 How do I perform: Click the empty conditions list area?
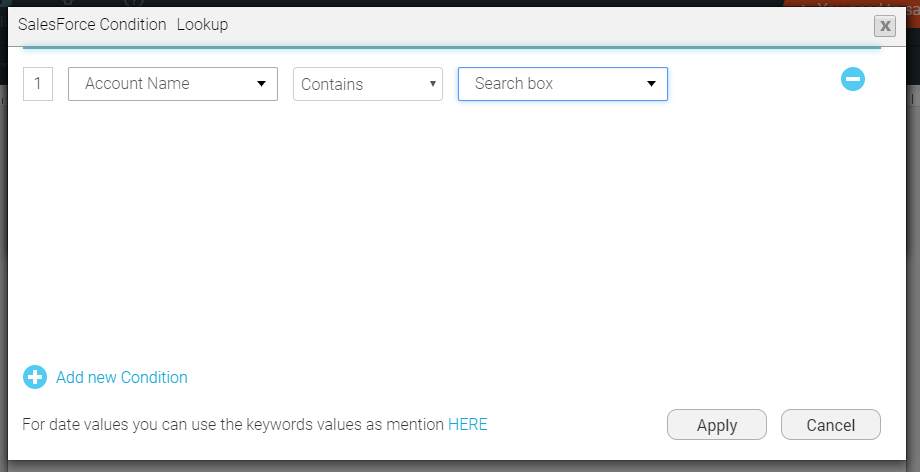(450, 230)
